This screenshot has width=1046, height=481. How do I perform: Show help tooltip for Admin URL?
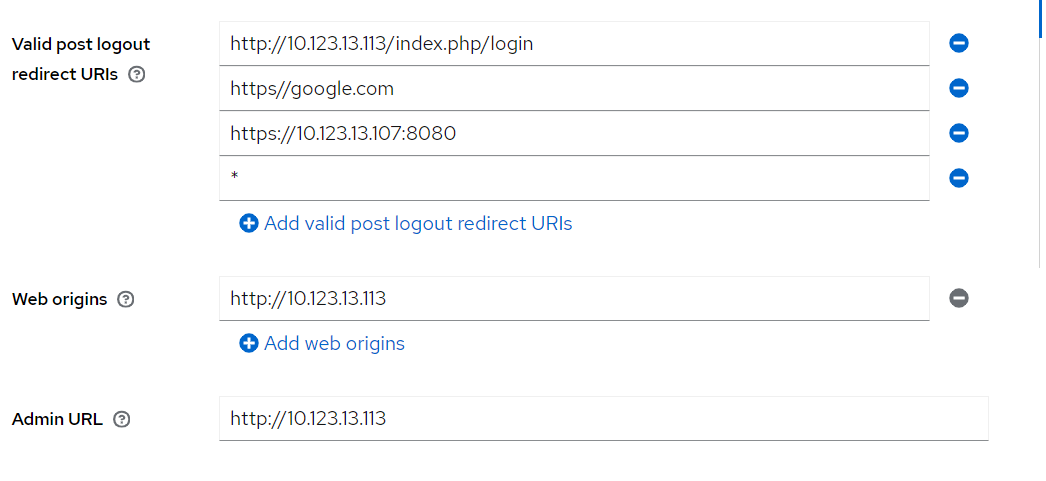[122, 420]
